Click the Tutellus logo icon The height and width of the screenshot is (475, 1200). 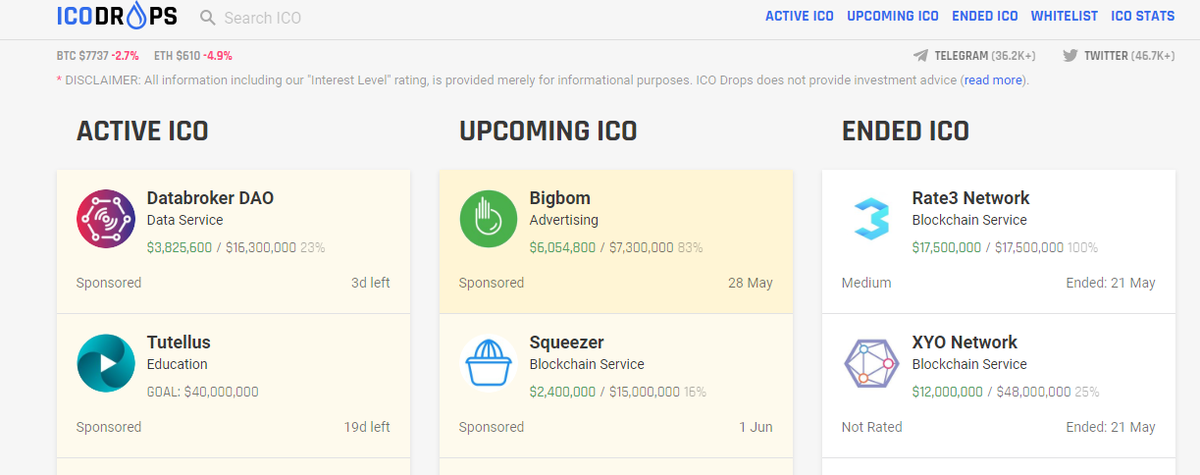tap(106, 363)
